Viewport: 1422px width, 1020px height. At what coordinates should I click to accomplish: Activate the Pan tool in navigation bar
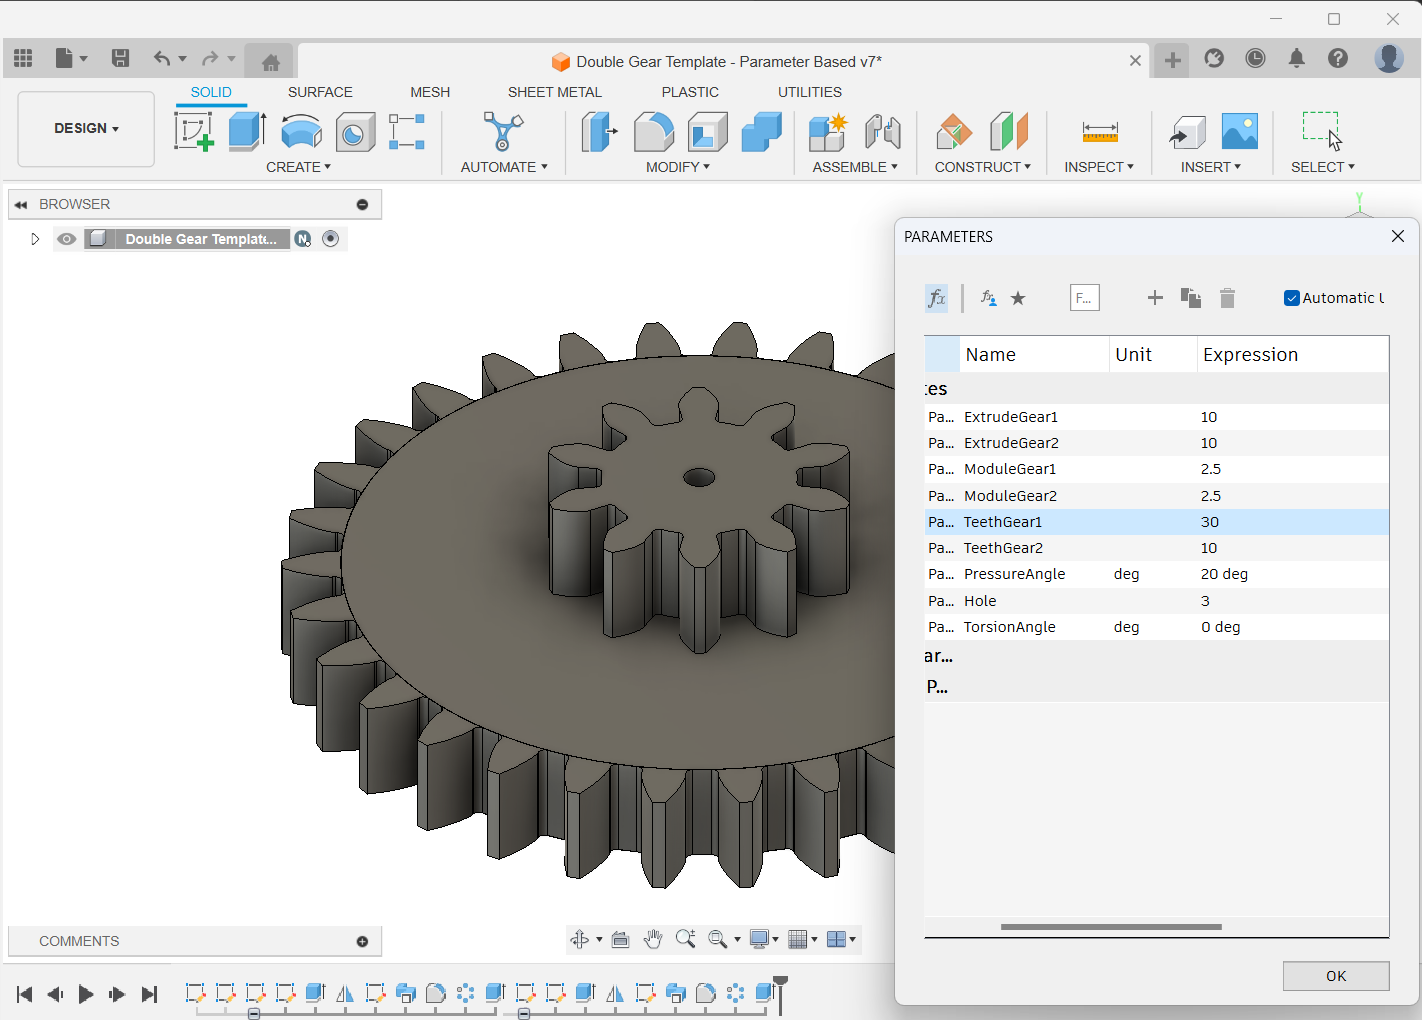pos(652,939)
